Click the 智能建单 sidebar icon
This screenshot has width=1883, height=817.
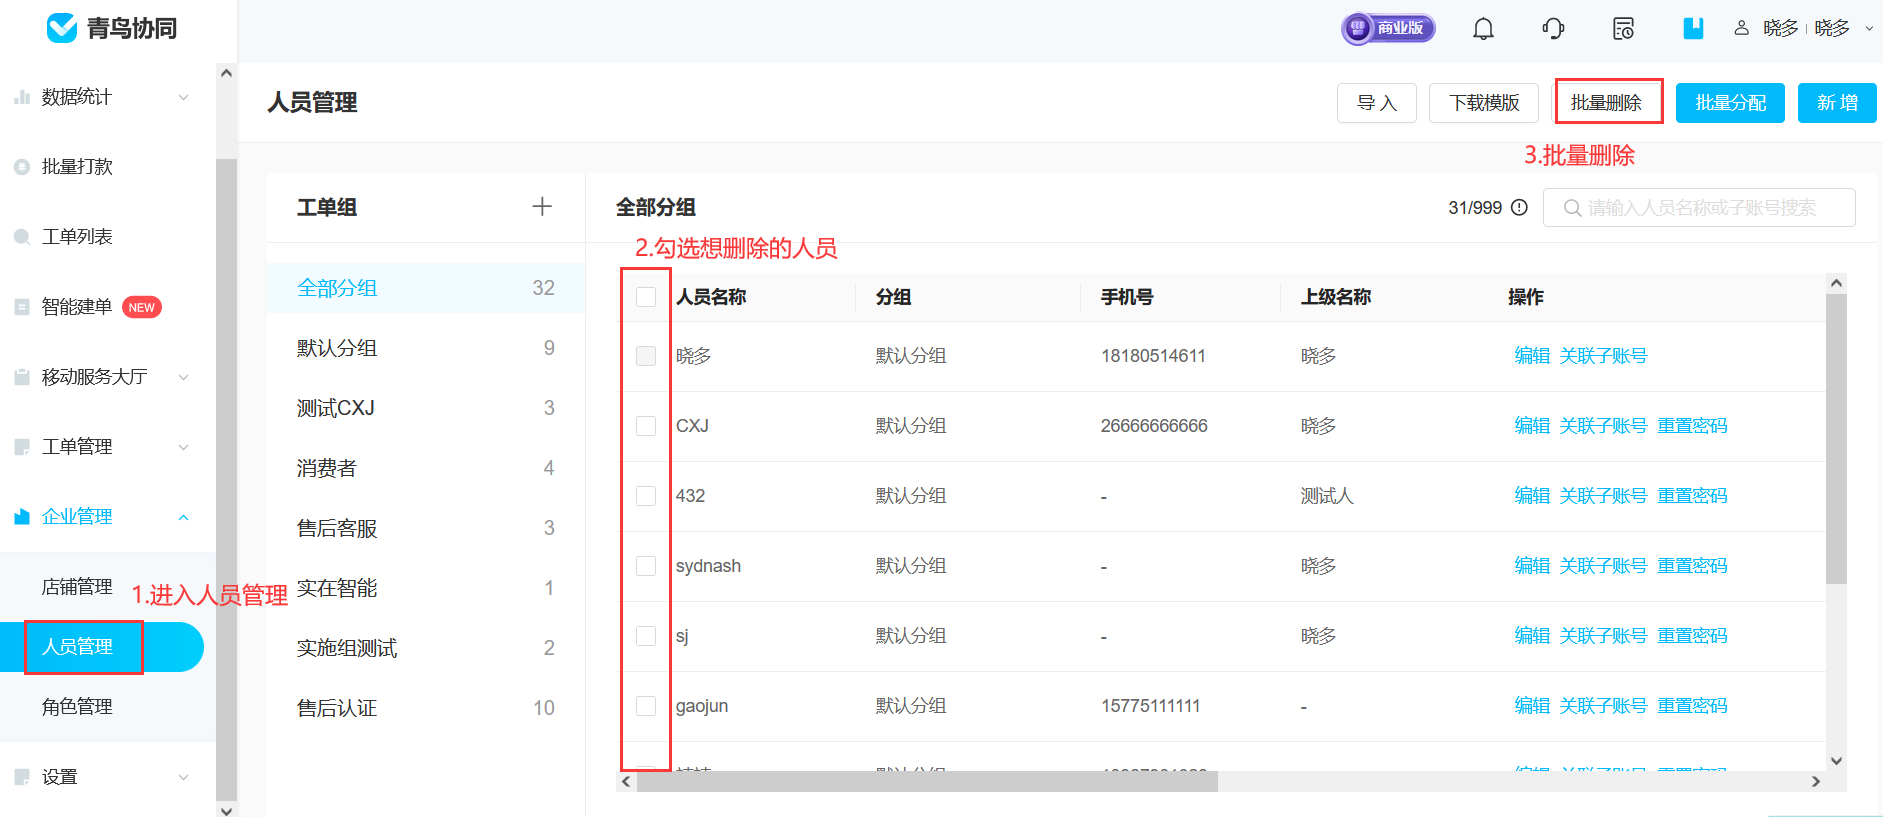pyautogui.click(x=22, y=307)
